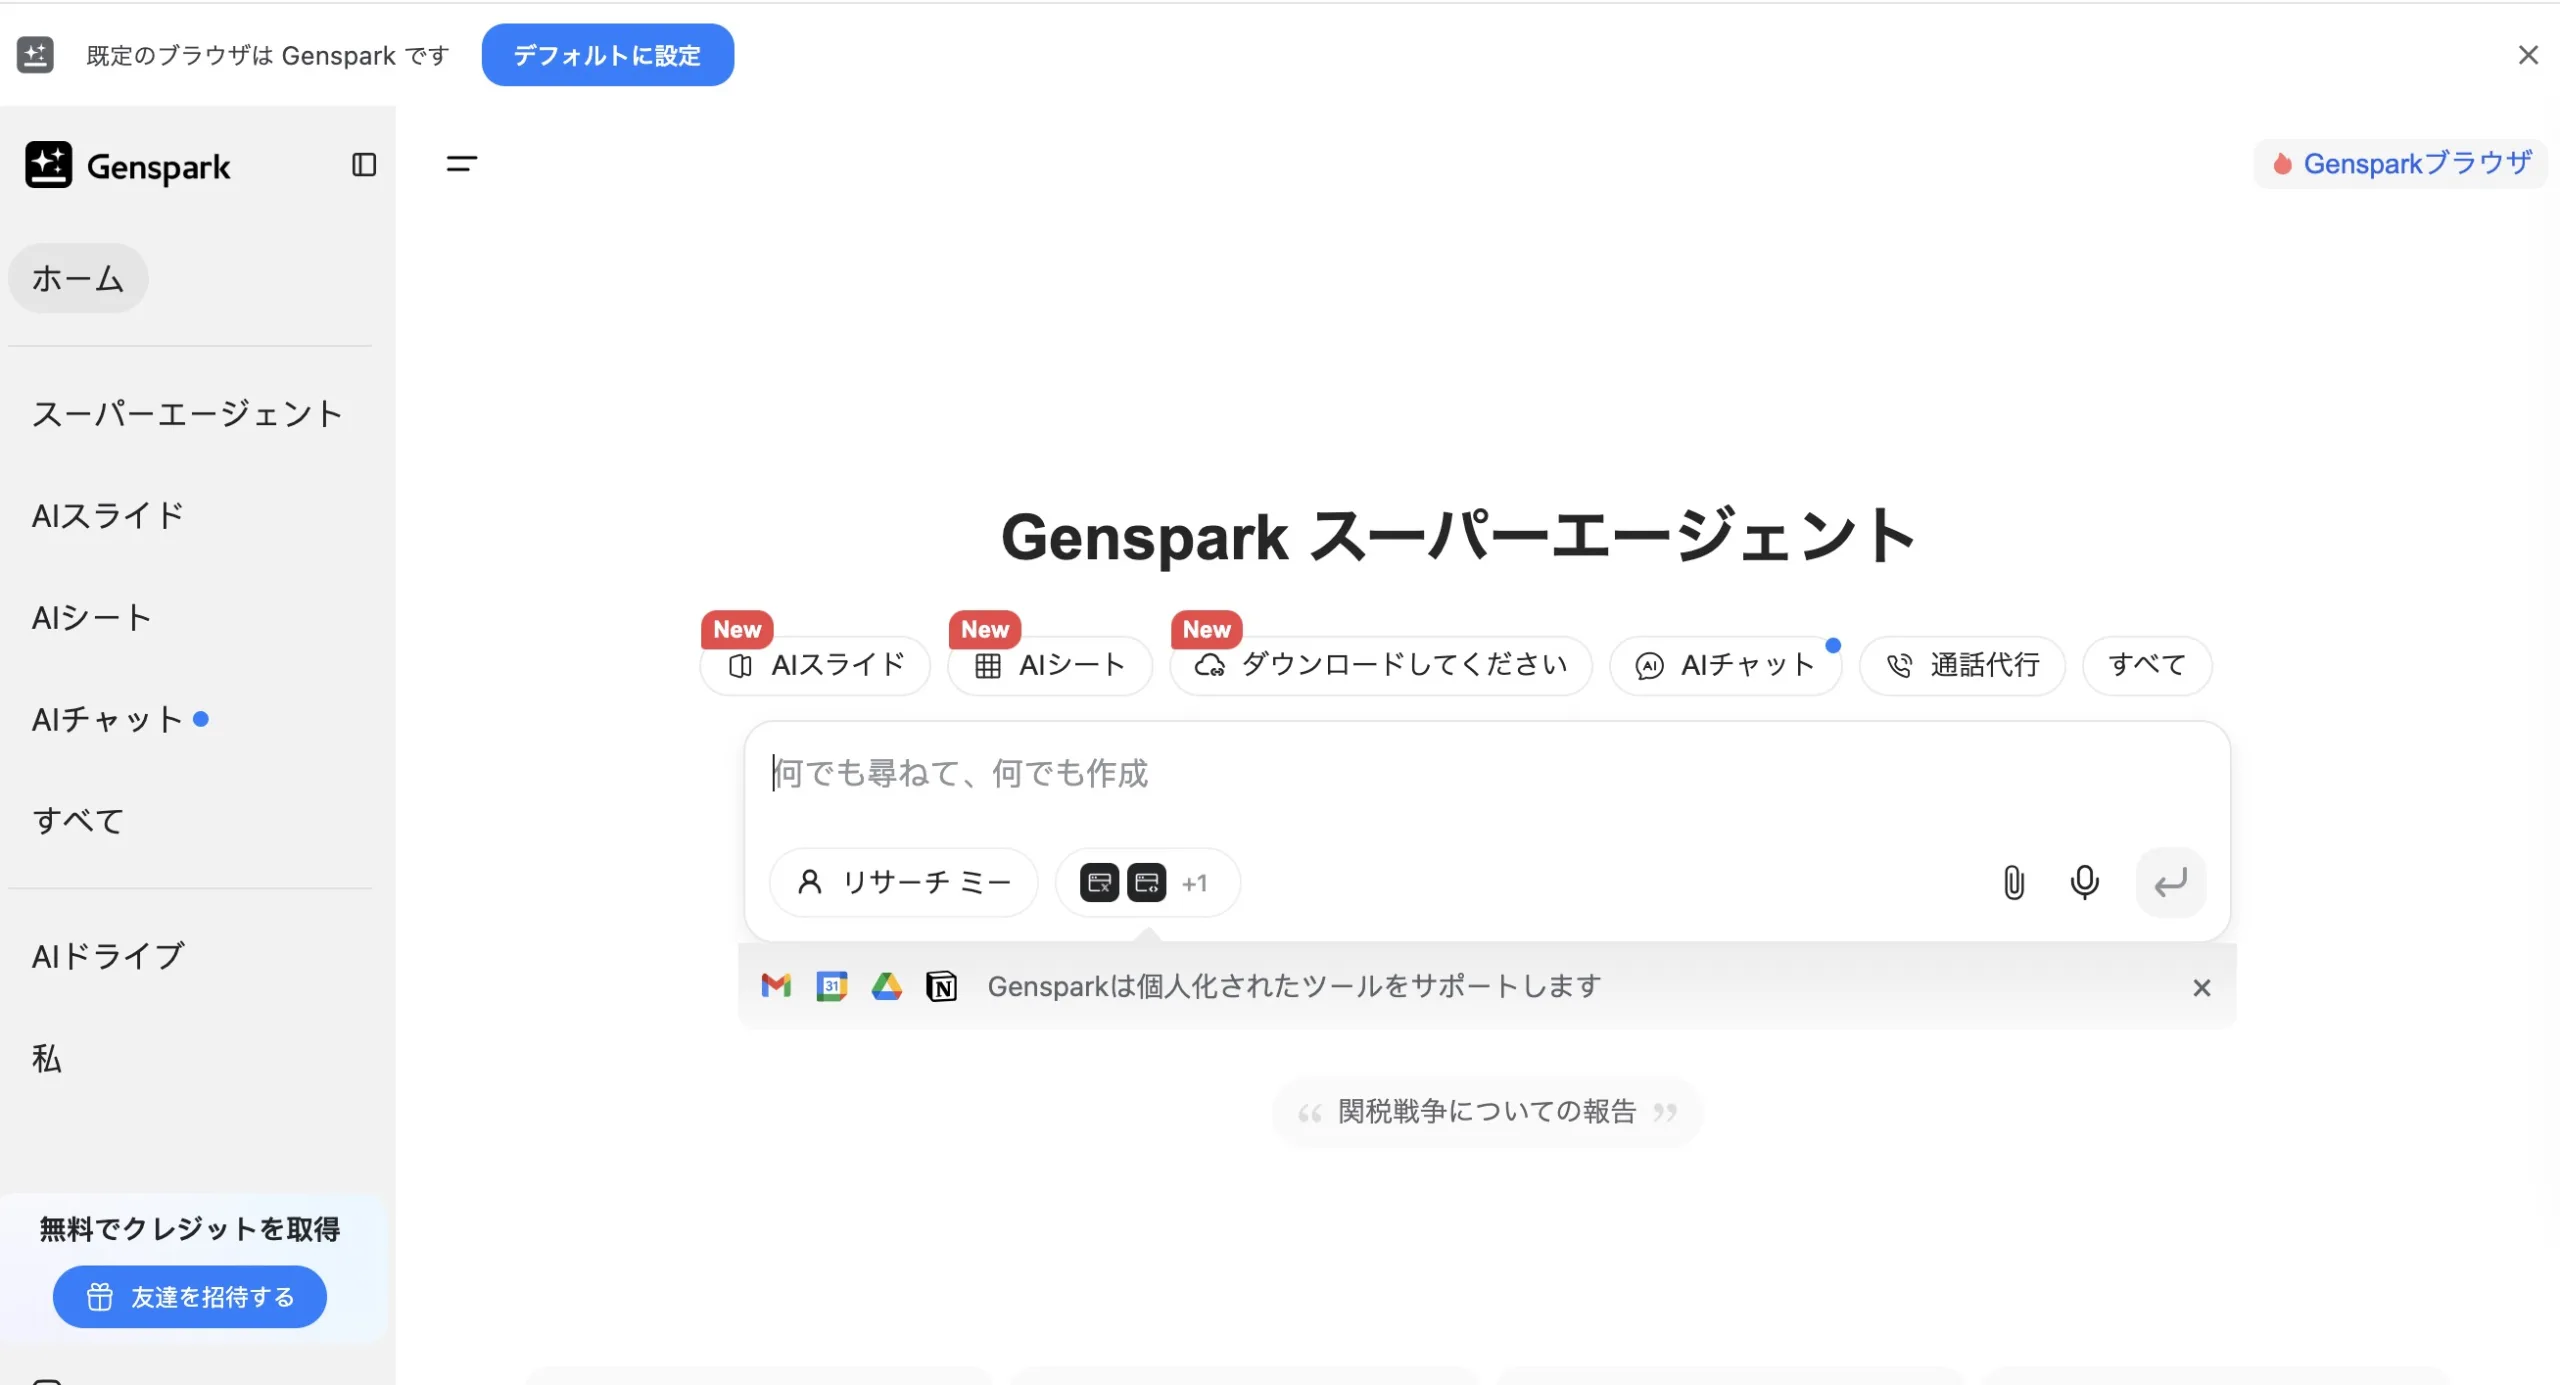2560x1385 pixels.
Task: Open AIドライブ in sidebar
Action: pos(108,956)
